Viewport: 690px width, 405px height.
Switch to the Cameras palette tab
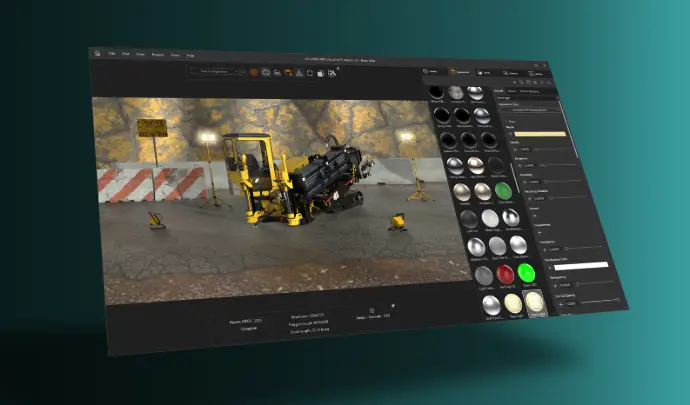click(x=510, y=73)
